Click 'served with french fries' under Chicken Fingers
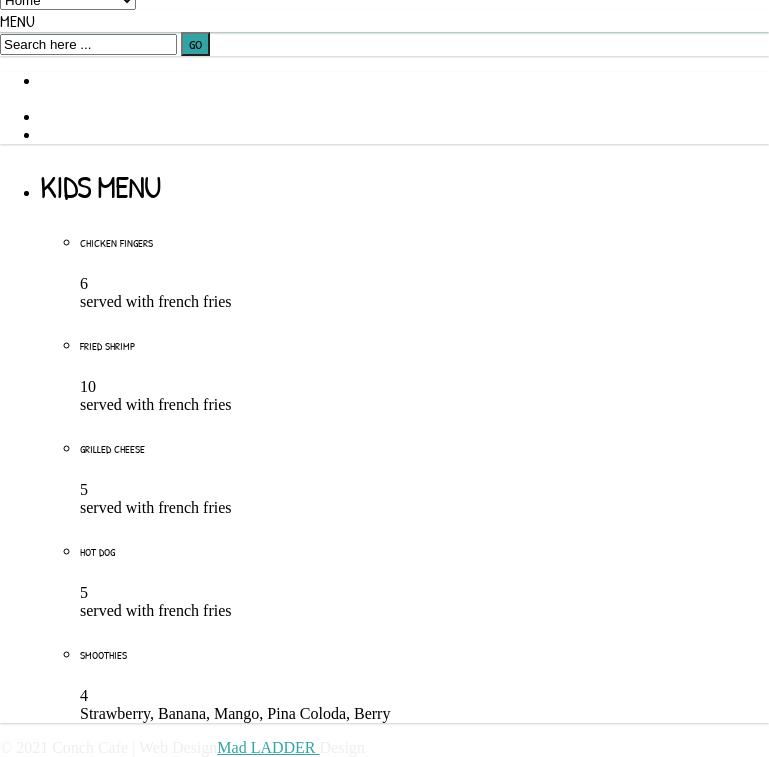 (155, 302)
